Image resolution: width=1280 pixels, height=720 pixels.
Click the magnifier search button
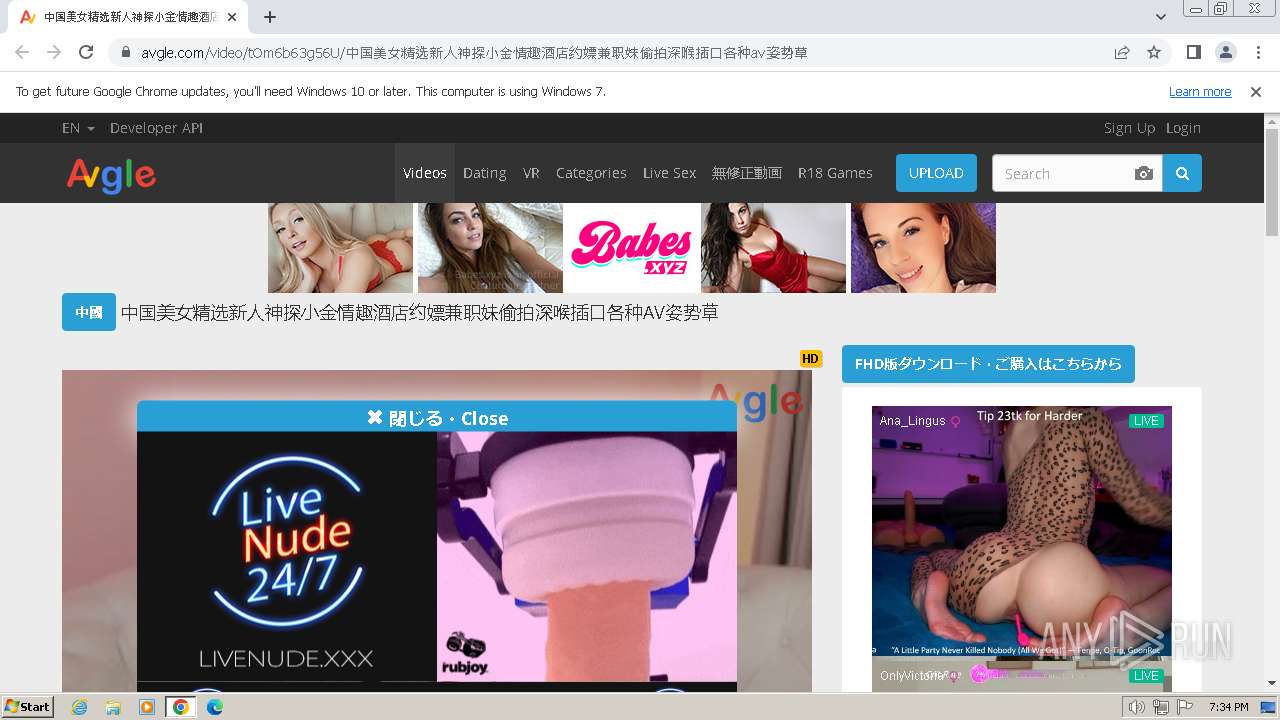coord(1182,173)
